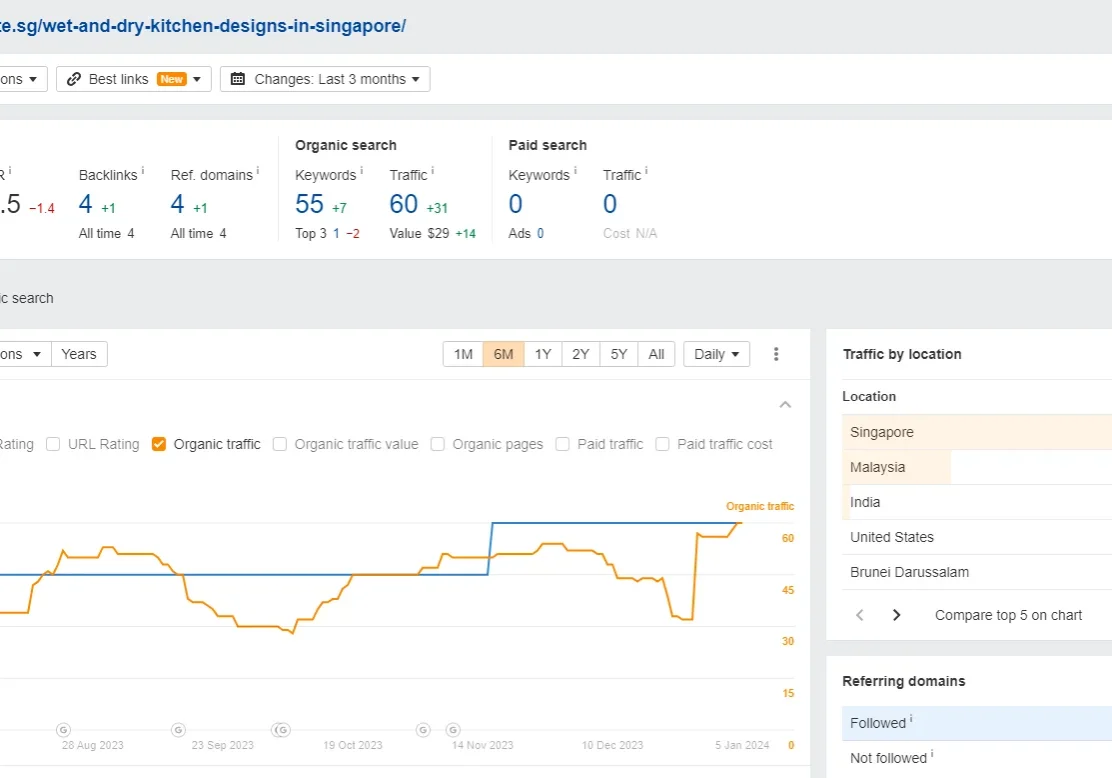1112x778 pixels.
Task: Switch to the All time range
Action: coord(656,354)
